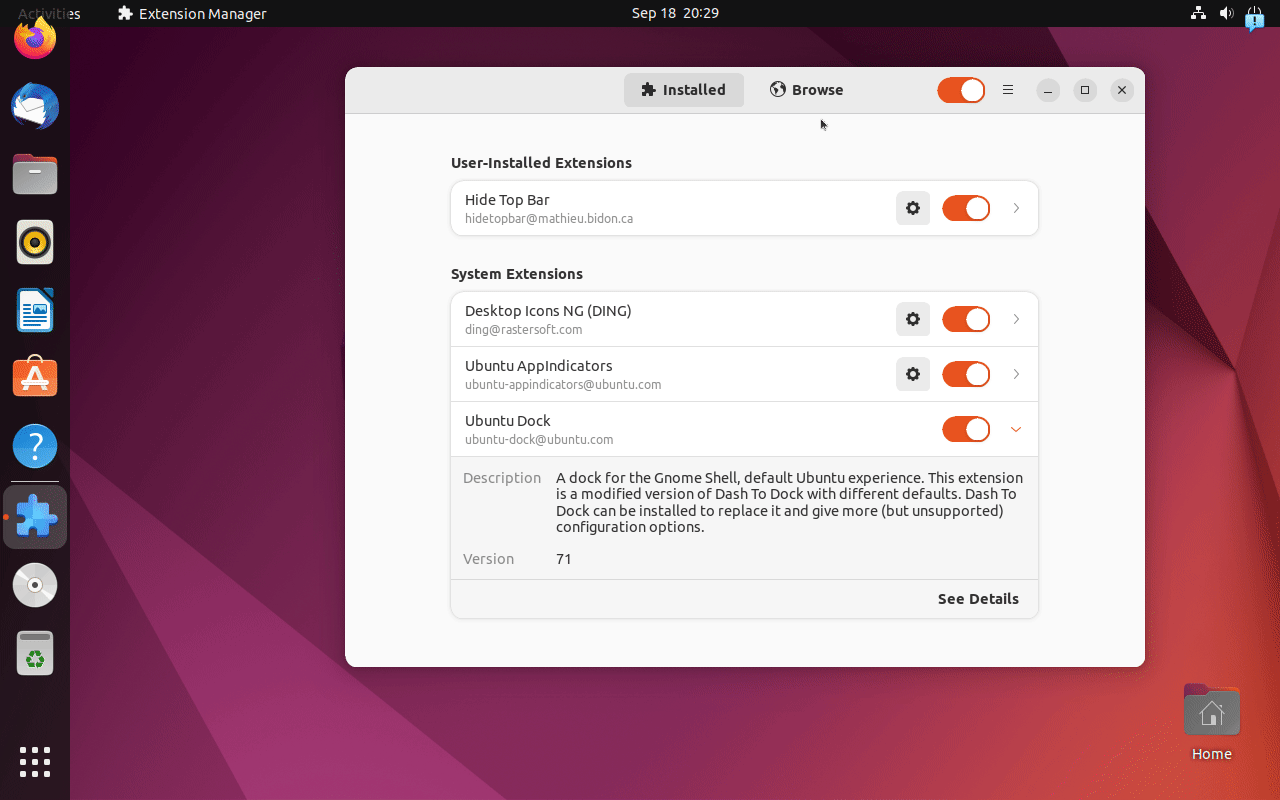
Task: Open LibreOffice Writer from the dock
Action: (35, 310)
